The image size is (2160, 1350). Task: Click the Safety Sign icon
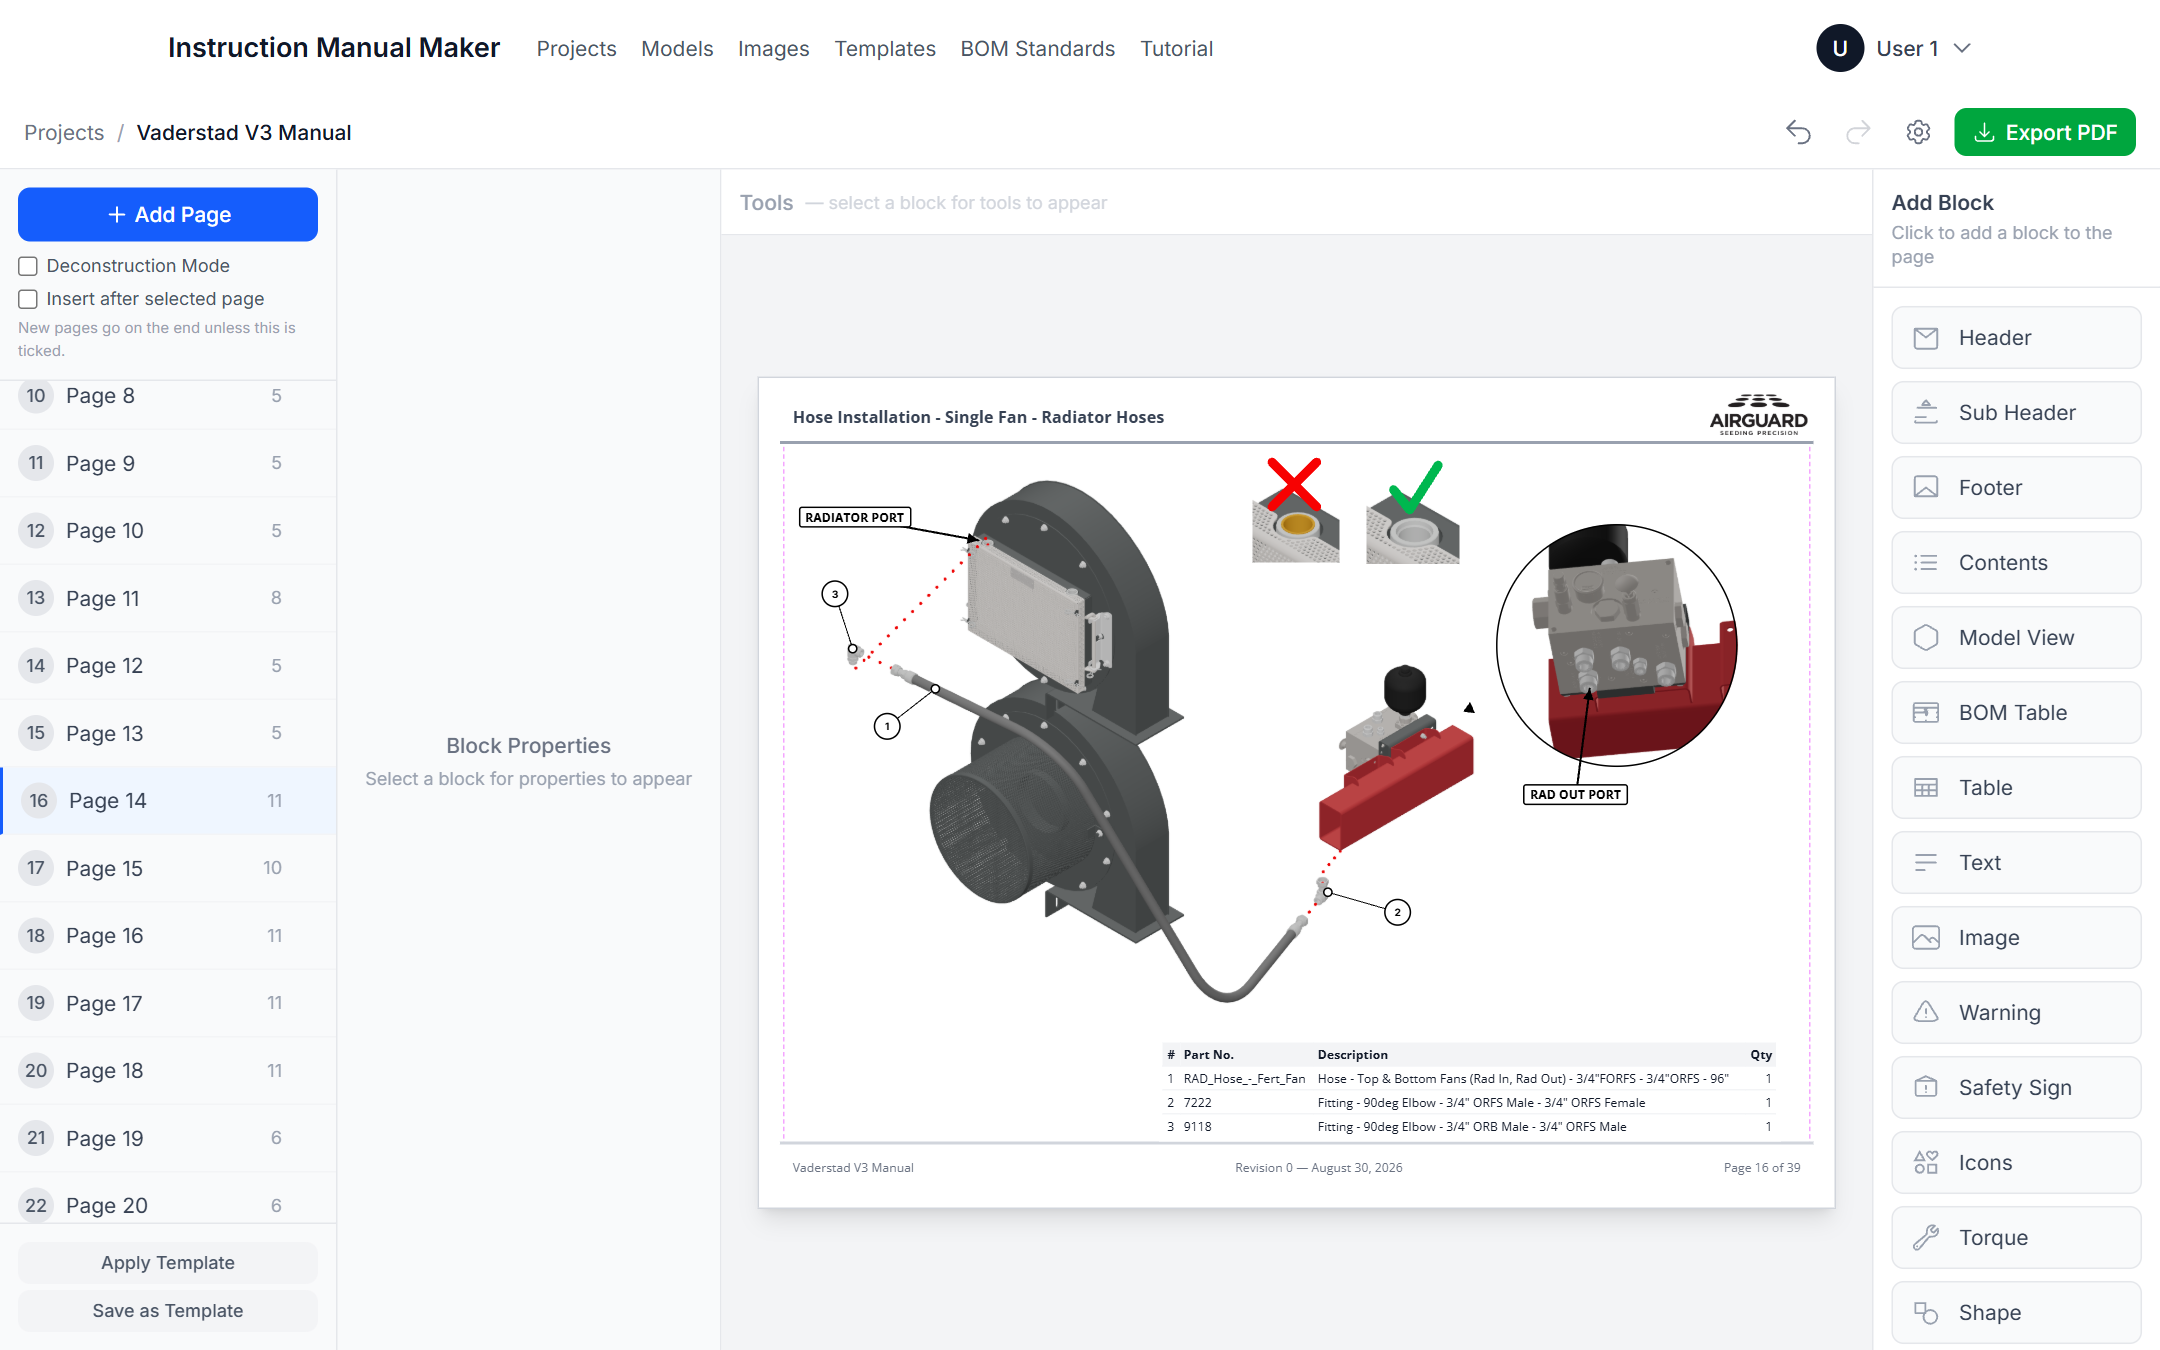(x=1926, y=1087)
